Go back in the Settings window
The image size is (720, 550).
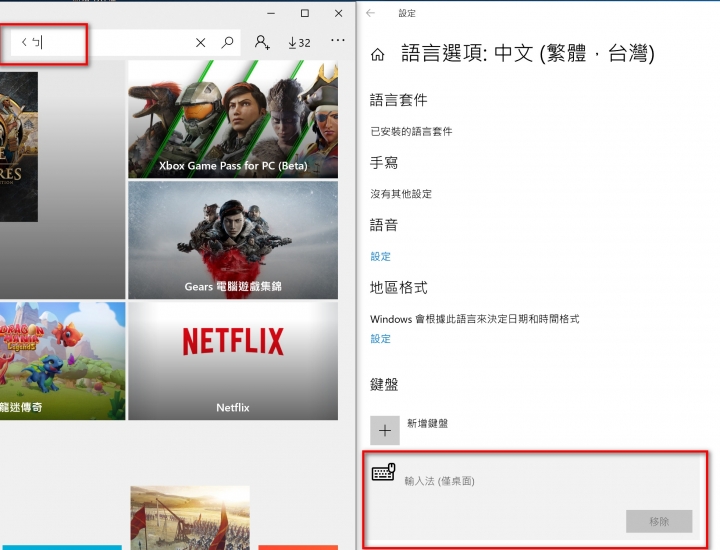coord(371,13)
